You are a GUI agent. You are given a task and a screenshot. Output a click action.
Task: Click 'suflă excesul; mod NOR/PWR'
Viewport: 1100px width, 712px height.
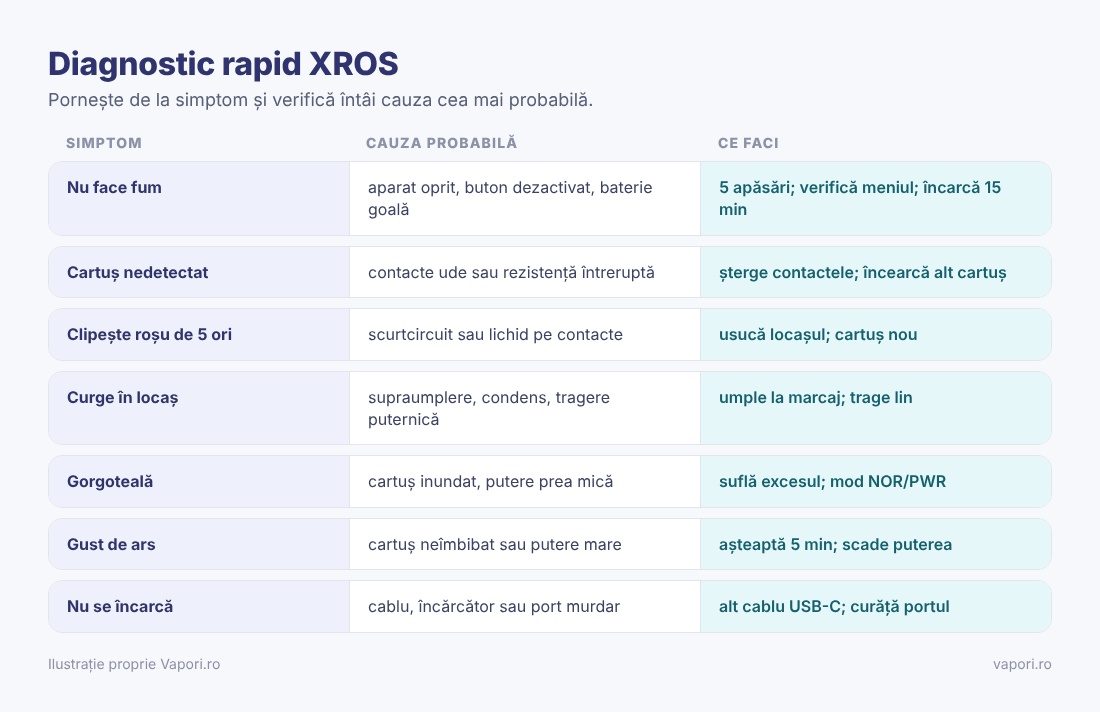tap(832, 481)
